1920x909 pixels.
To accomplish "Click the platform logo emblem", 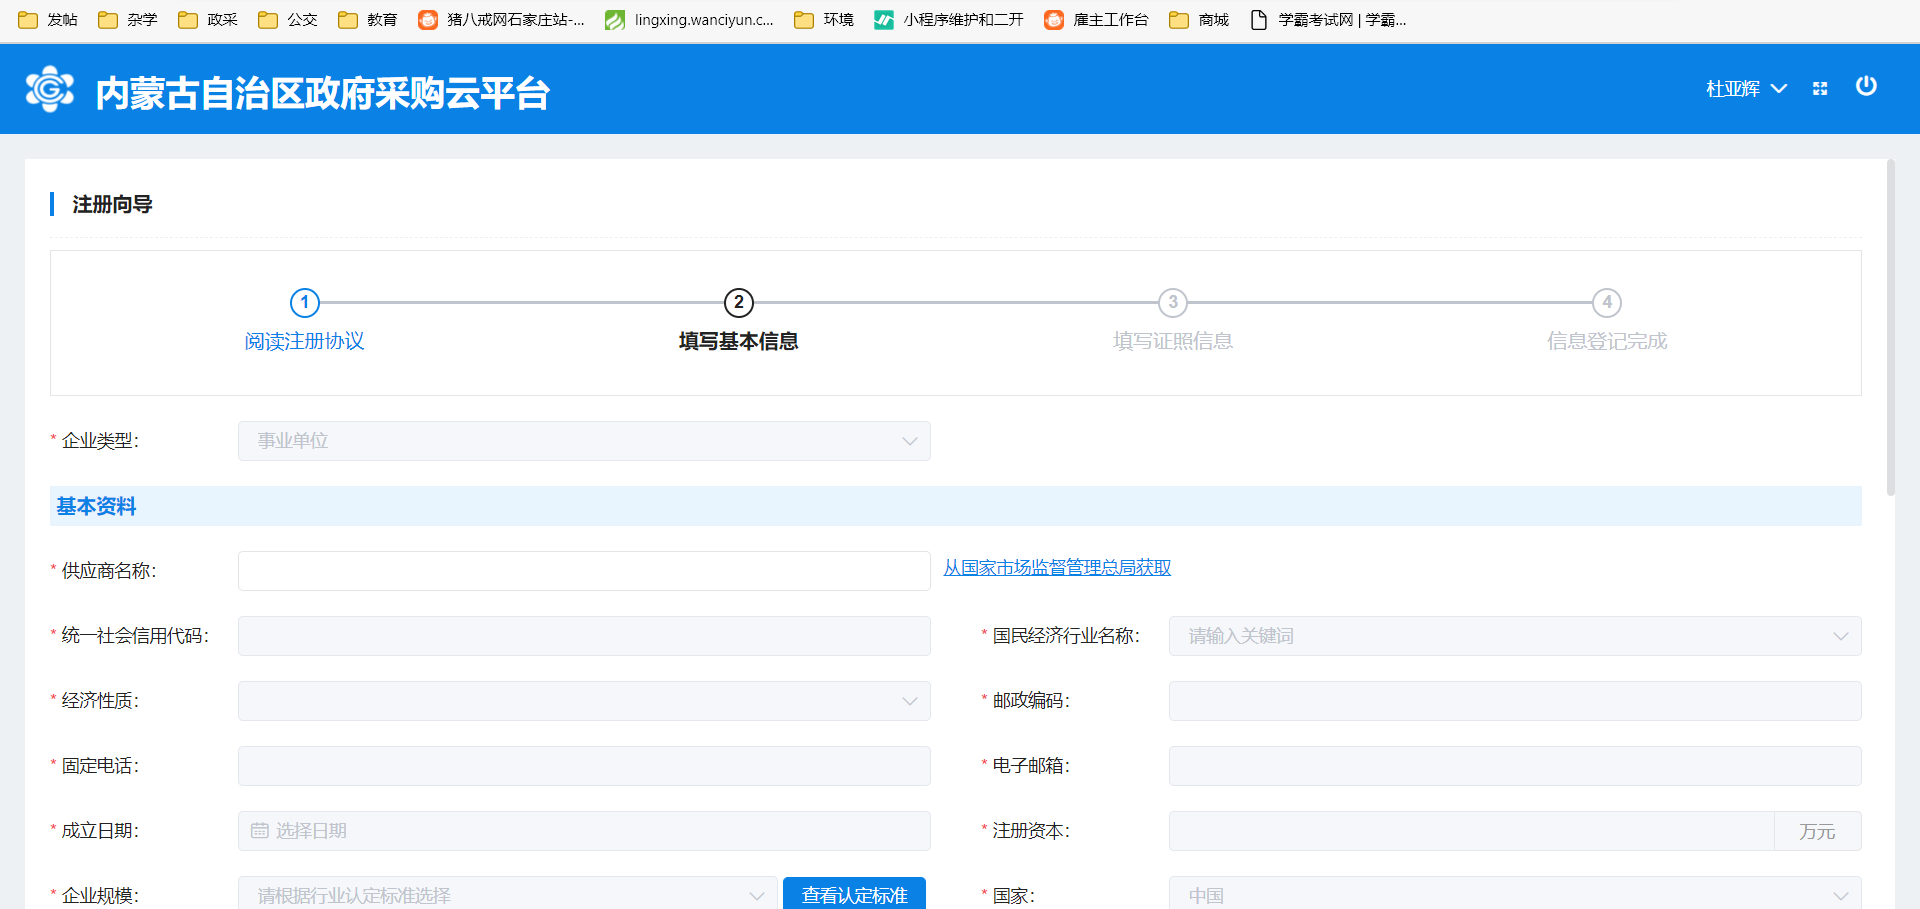I will tap(50, 90).
